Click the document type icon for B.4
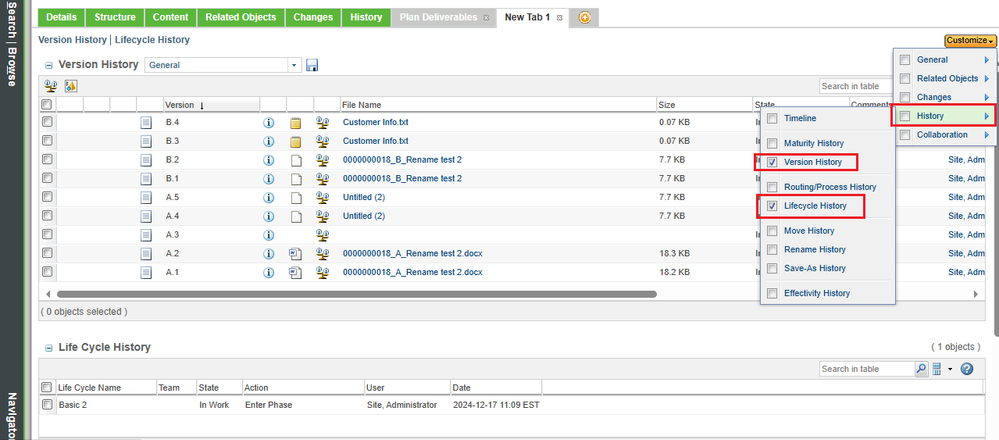The width and height of the screenshot is (999, 440). tap(146, 122)
